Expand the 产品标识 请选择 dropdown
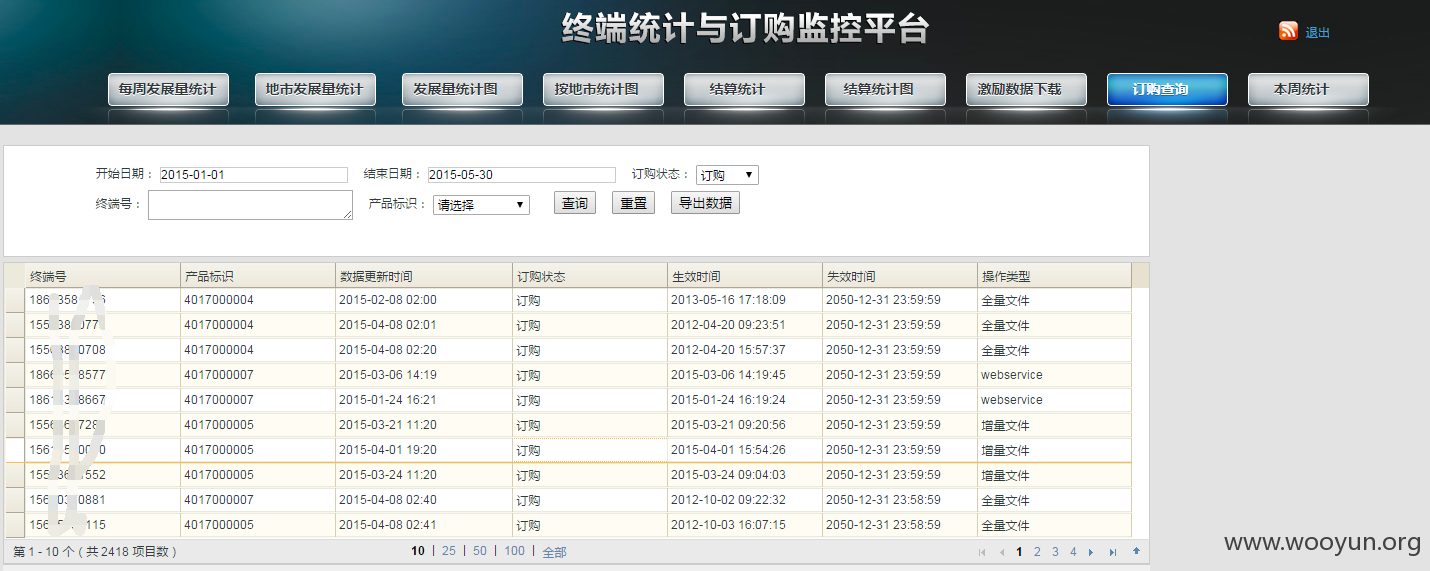 [x=481, y=205]
